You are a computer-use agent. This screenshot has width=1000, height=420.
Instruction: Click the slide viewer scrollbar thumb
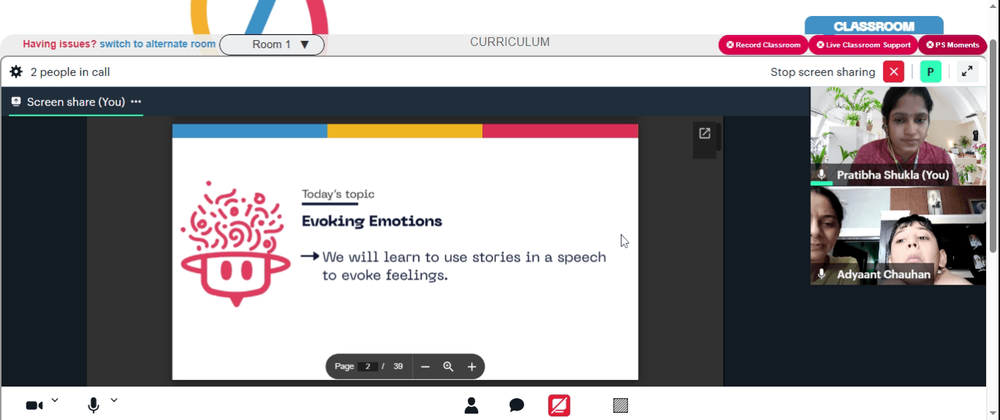coord(719,137)
